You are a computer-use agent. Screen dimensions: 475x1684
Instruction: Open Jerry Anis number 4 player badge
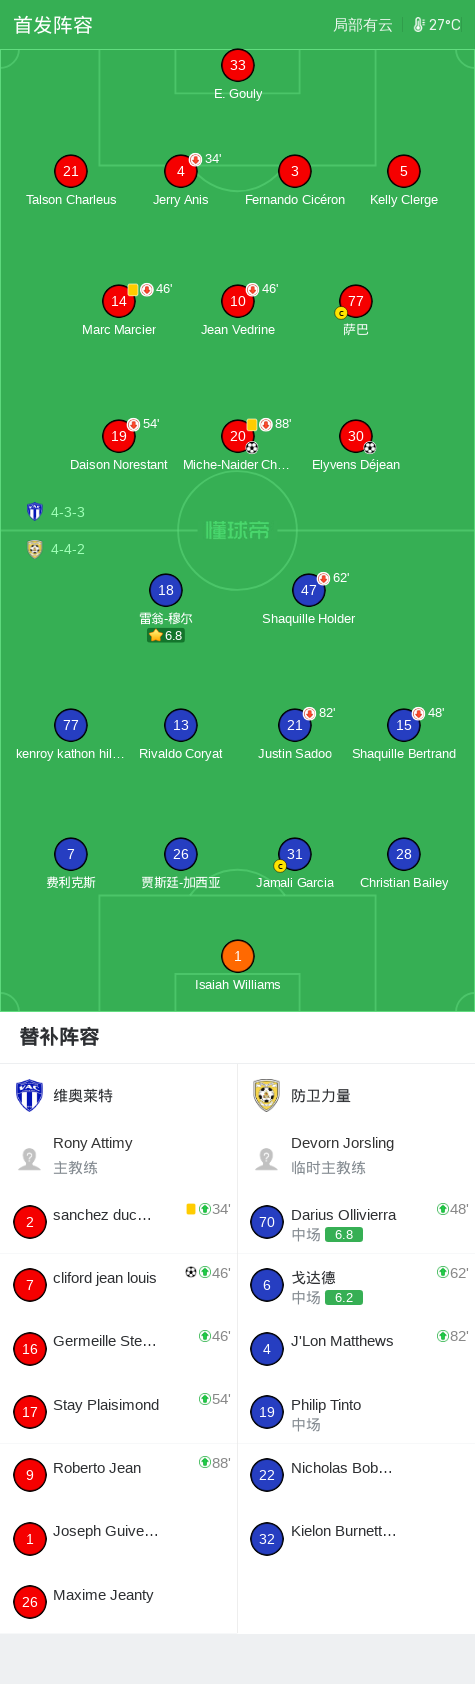click(x=181, y=171)
